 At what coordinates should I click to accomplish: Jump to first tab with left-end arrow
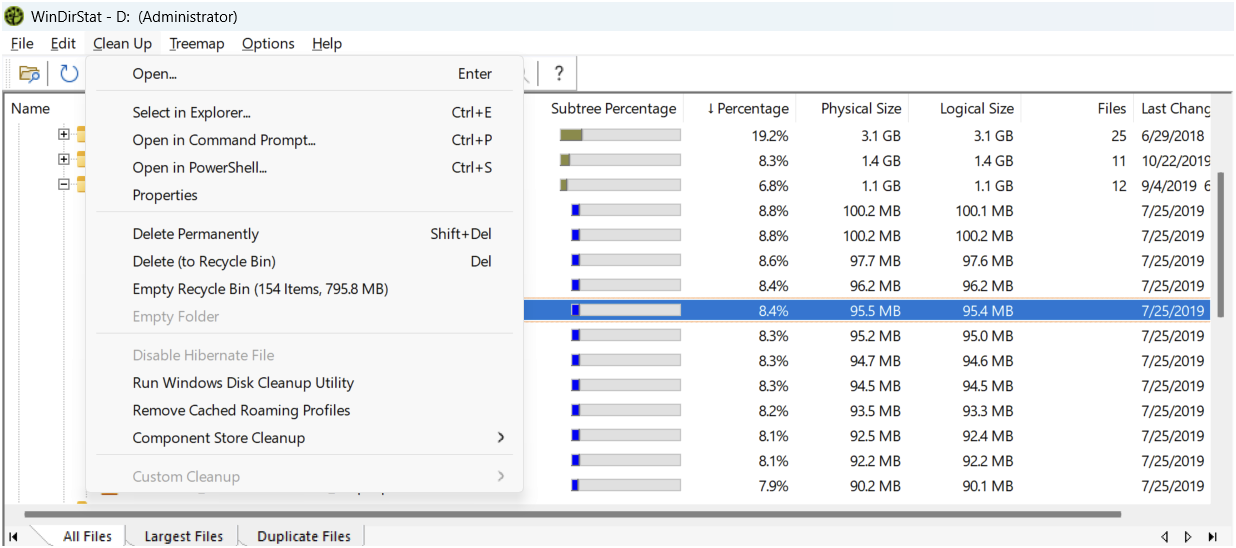pos(14,537)
